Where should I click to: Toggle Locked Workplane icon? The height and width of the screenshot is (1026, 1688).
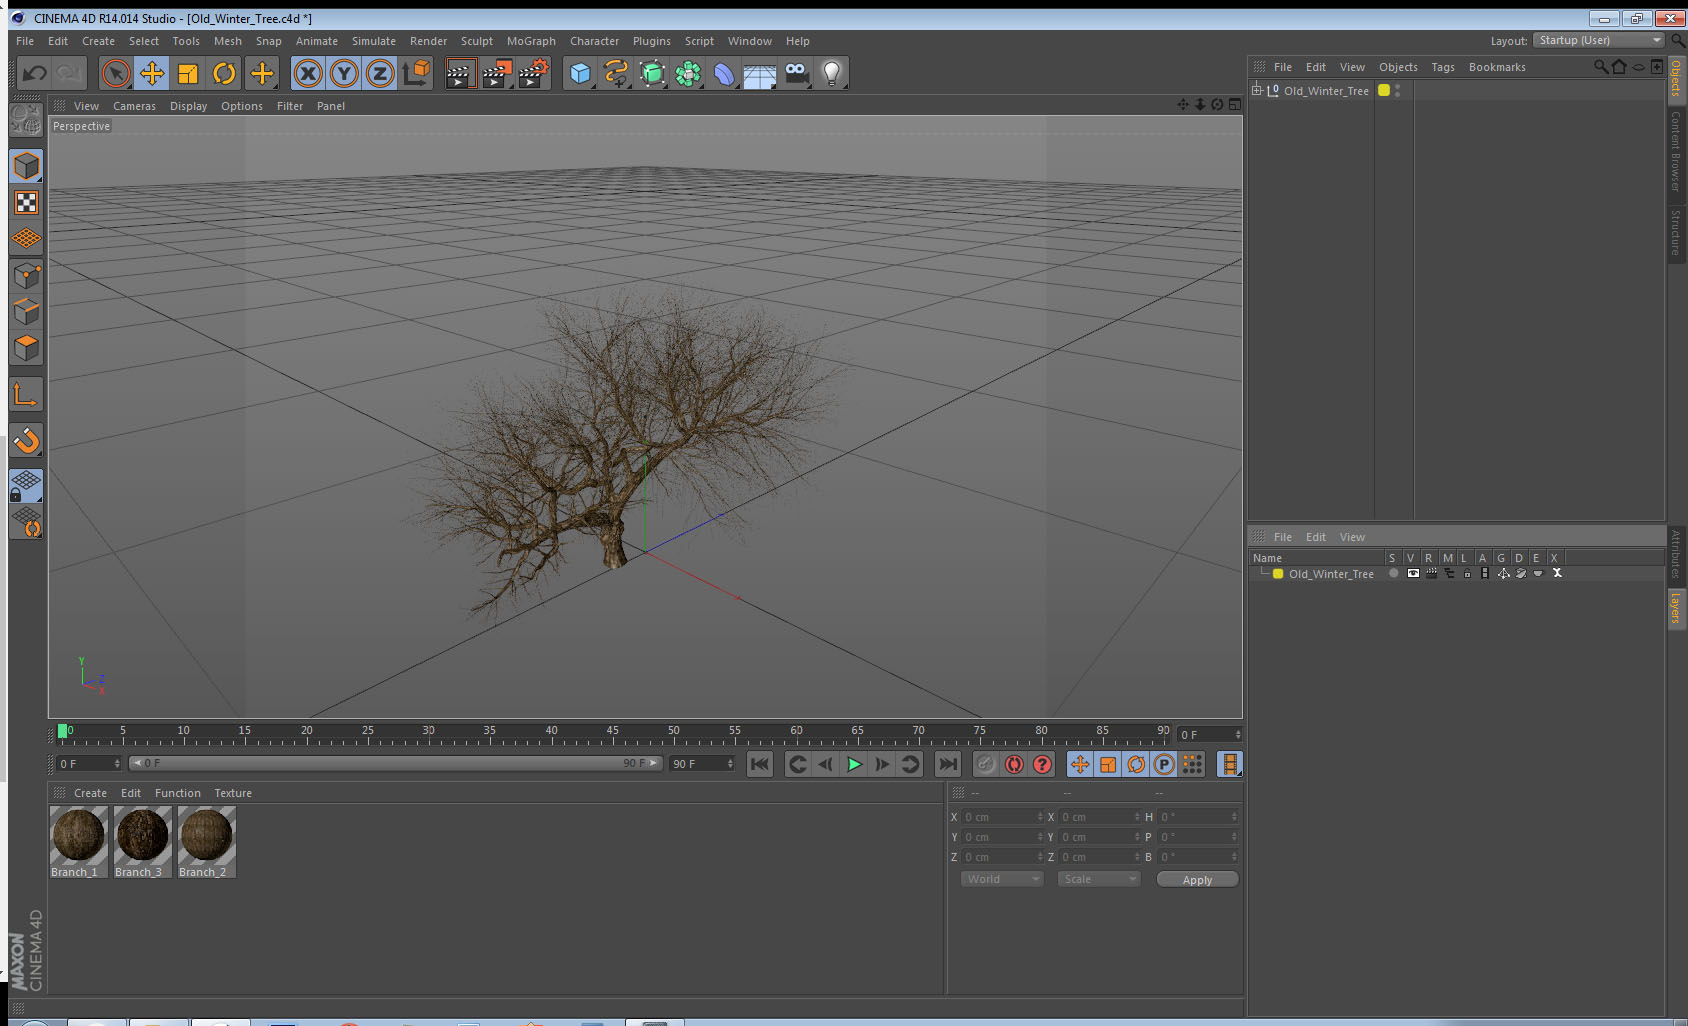pyautogui.click(x=26, y=486)
